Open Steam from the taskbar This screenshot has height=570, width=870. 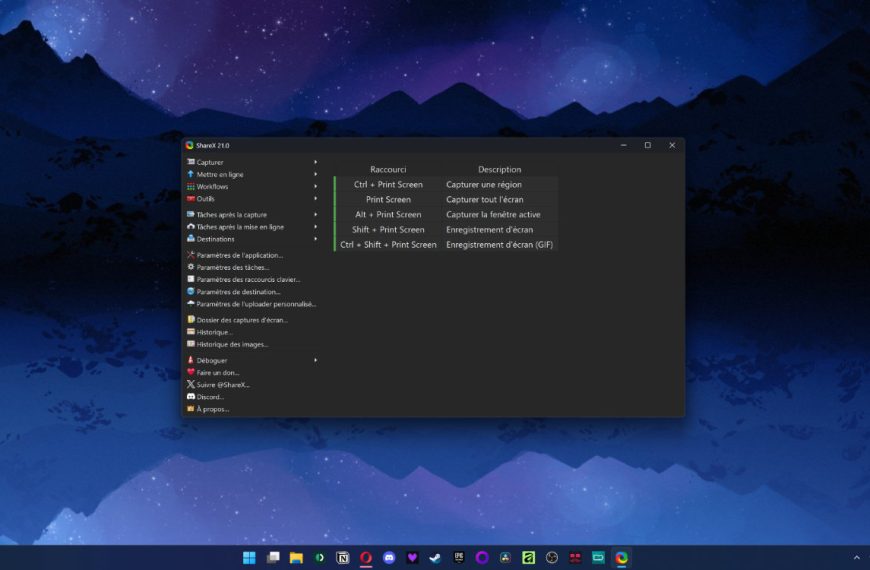(436, 558)
